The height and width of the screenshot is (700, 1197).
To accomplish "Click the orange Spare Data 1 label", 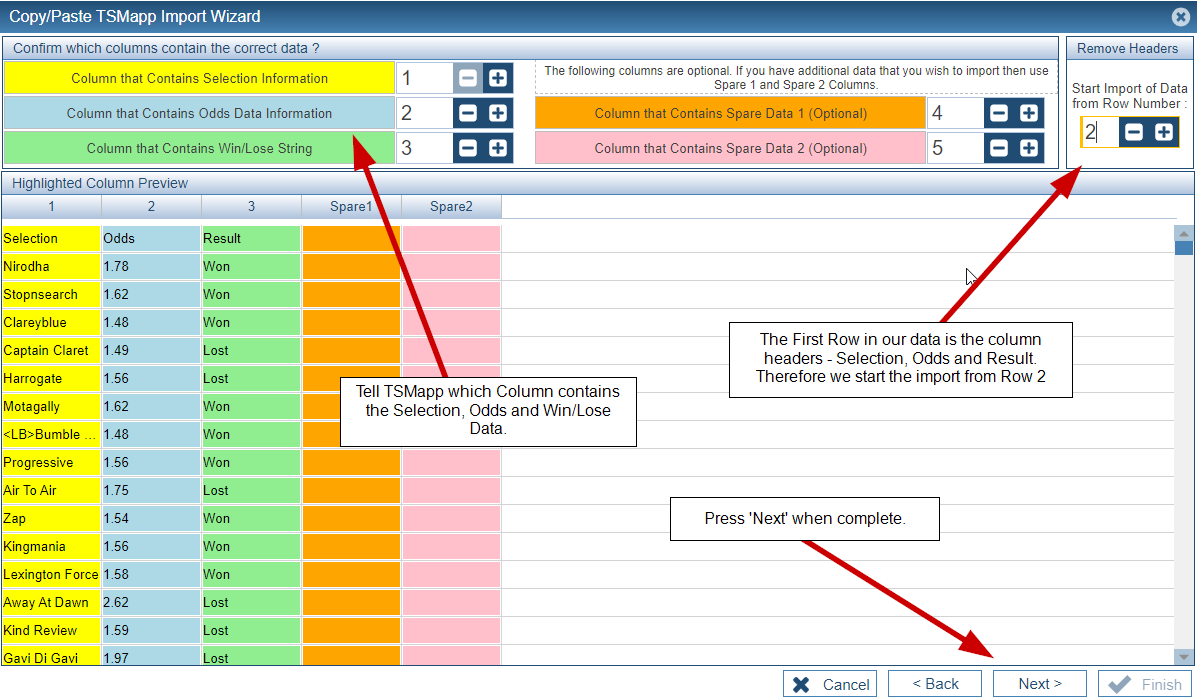I will (x=731, y=113).
